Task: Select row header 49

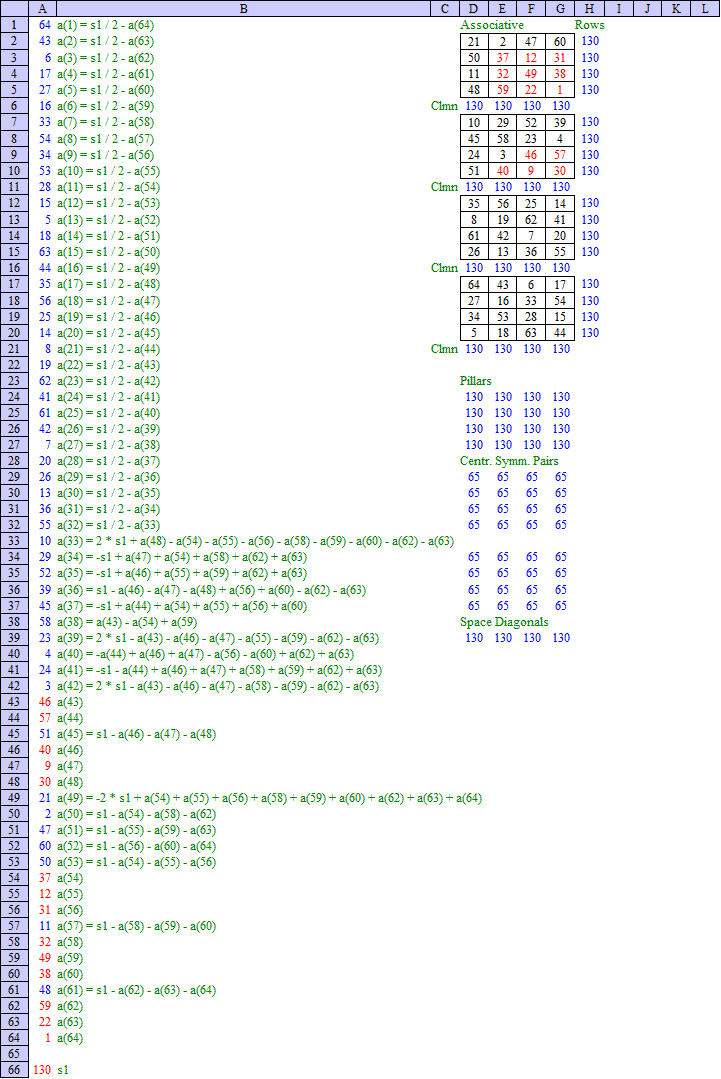Action: pyautogui.click(x=14, y=798)
